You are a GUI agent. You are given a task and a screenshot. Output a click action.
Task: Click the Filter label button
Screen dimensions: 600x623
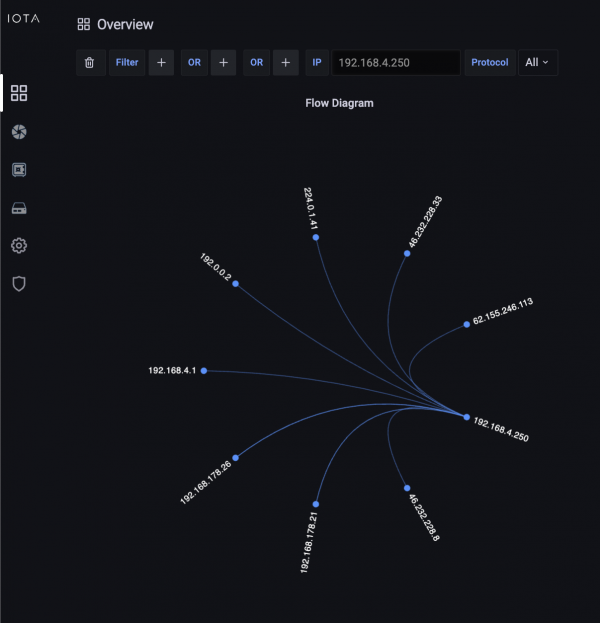(127, 62)
